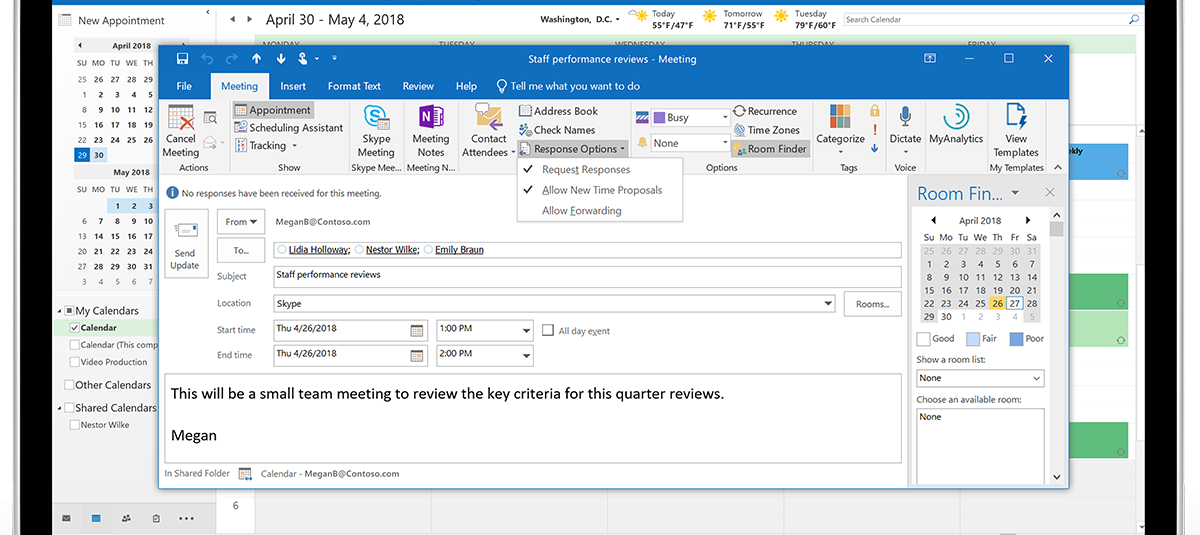Uncheck the Calendar checkbox under My Calendars

pyautogui.click(x=75, y=328)
